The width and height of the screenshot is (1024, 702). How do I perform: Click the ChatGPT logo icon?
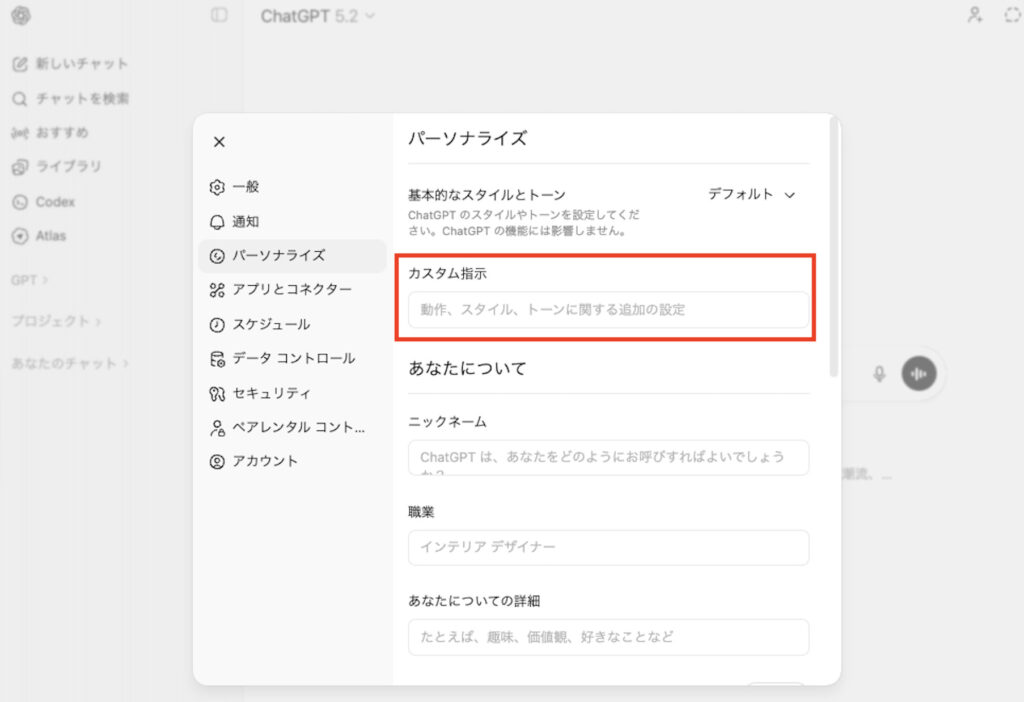tap(21, 16)
